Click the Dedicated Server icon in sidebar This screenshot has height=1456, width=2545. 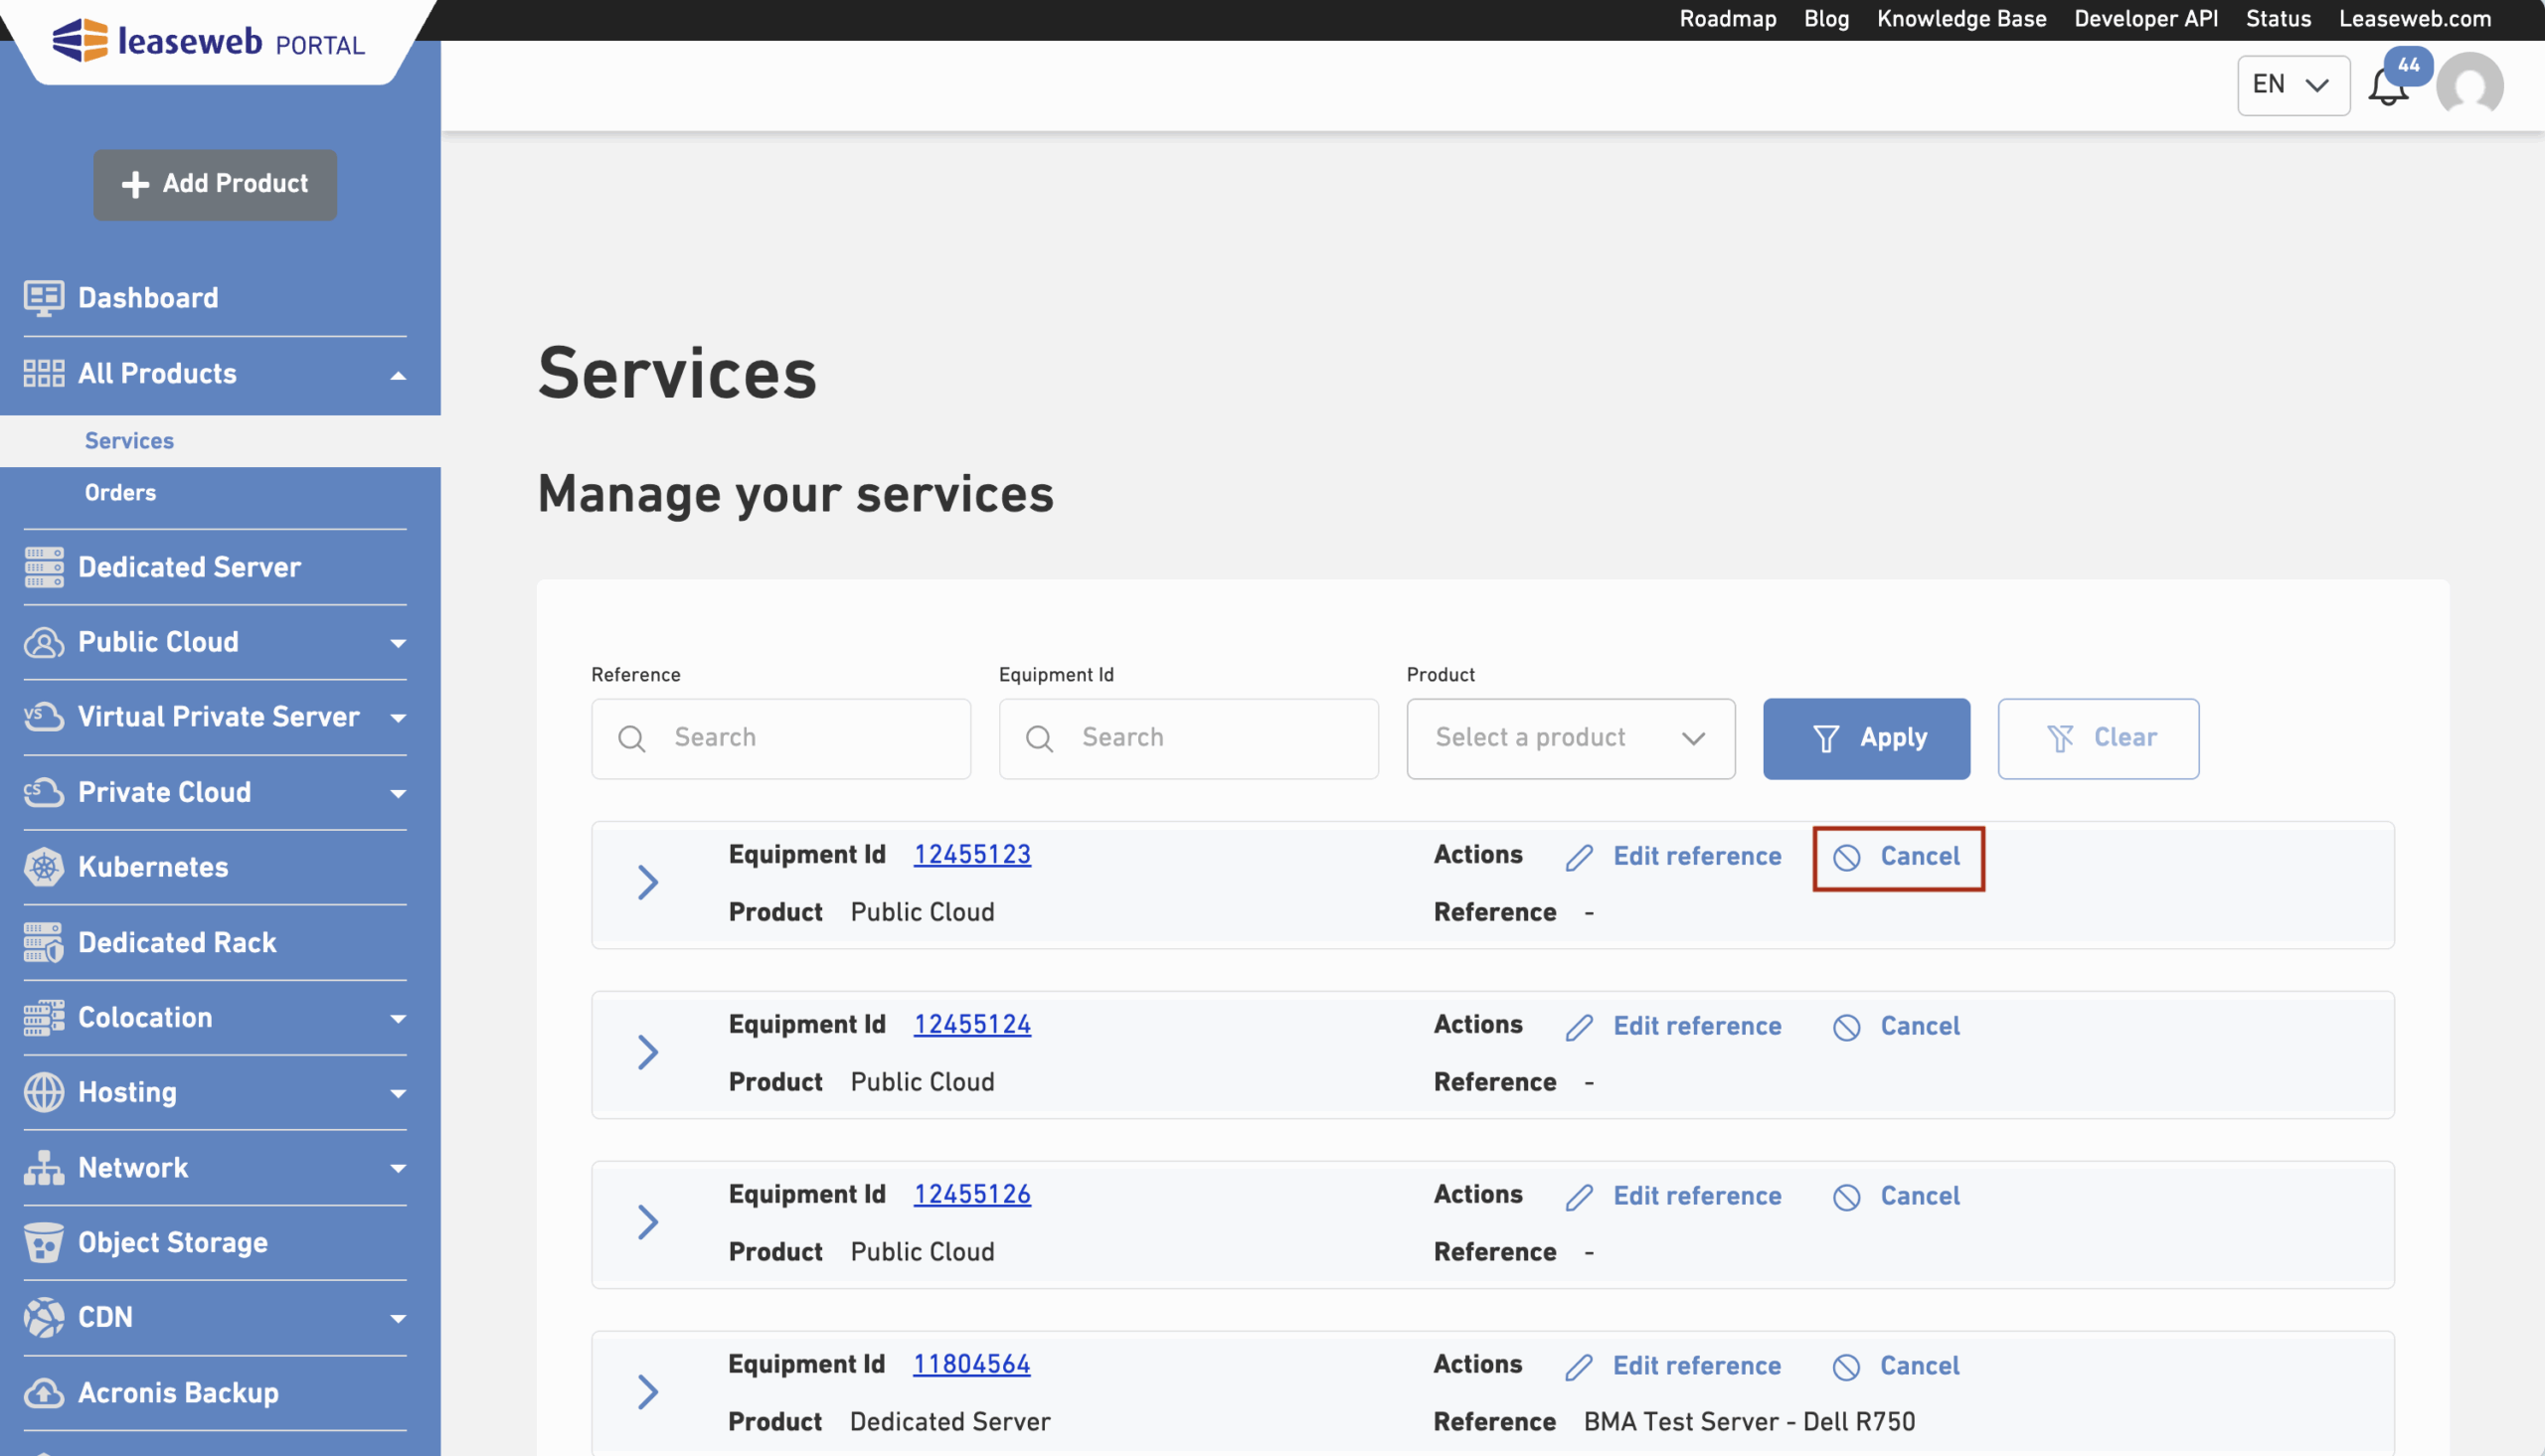(x=43, y=567)
